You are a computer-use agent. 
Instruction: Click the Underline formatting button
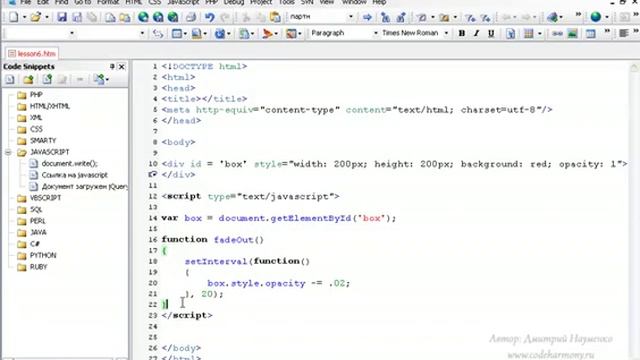[x=491, y=33]
